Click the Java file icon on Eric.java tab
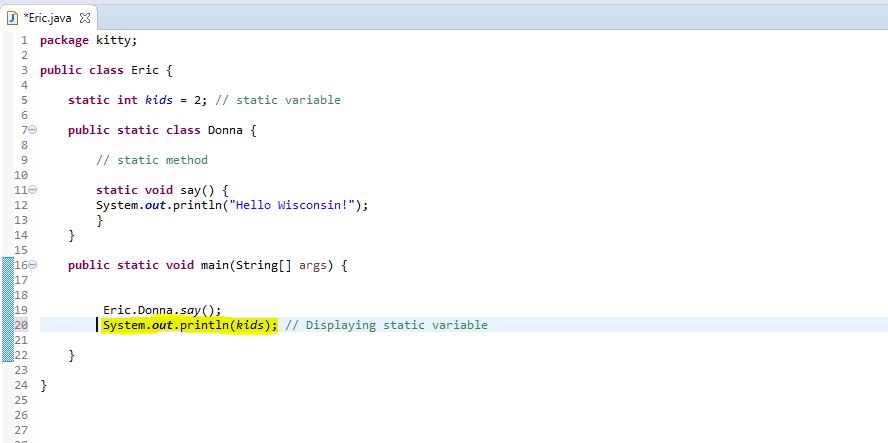 tap(12, 18)
